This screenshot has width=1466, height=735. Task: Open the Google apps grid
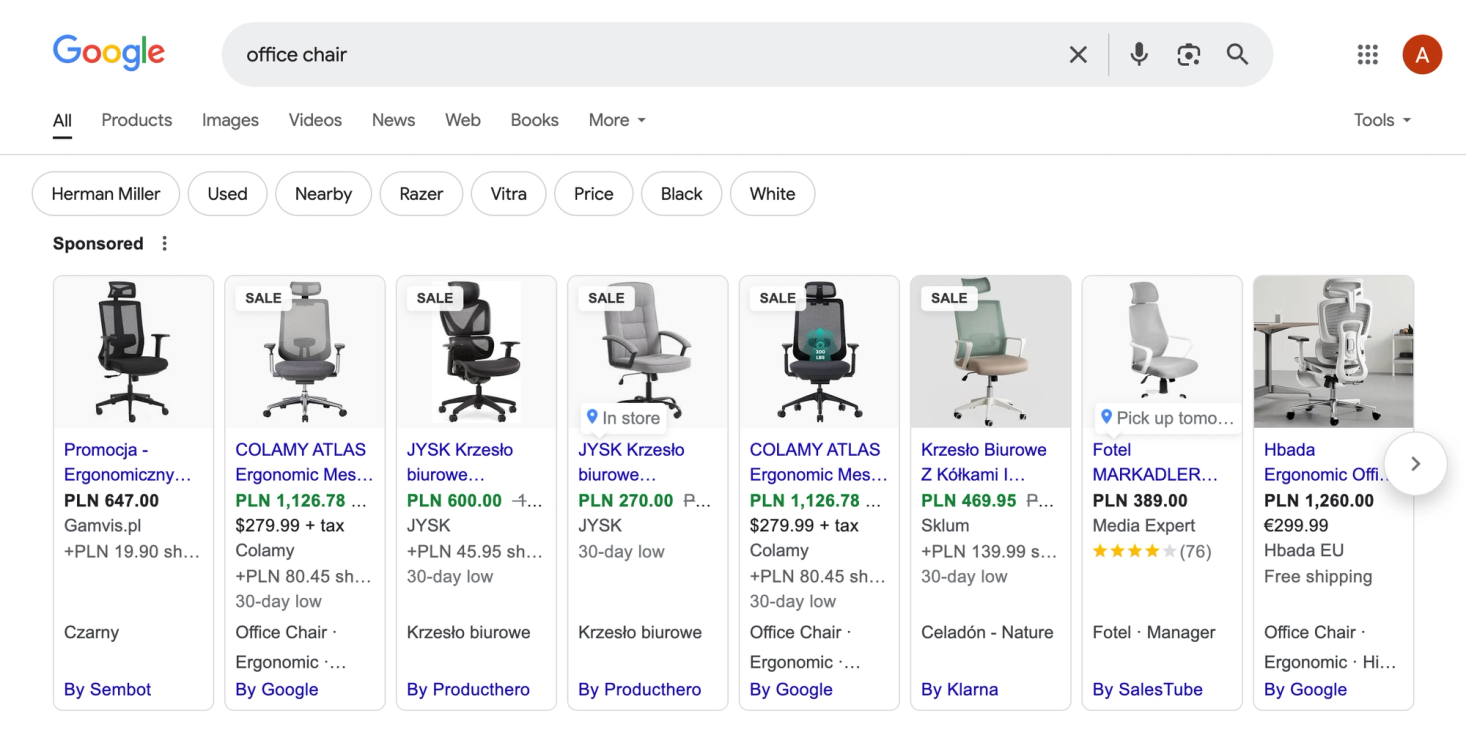[x=1368, y=55]
